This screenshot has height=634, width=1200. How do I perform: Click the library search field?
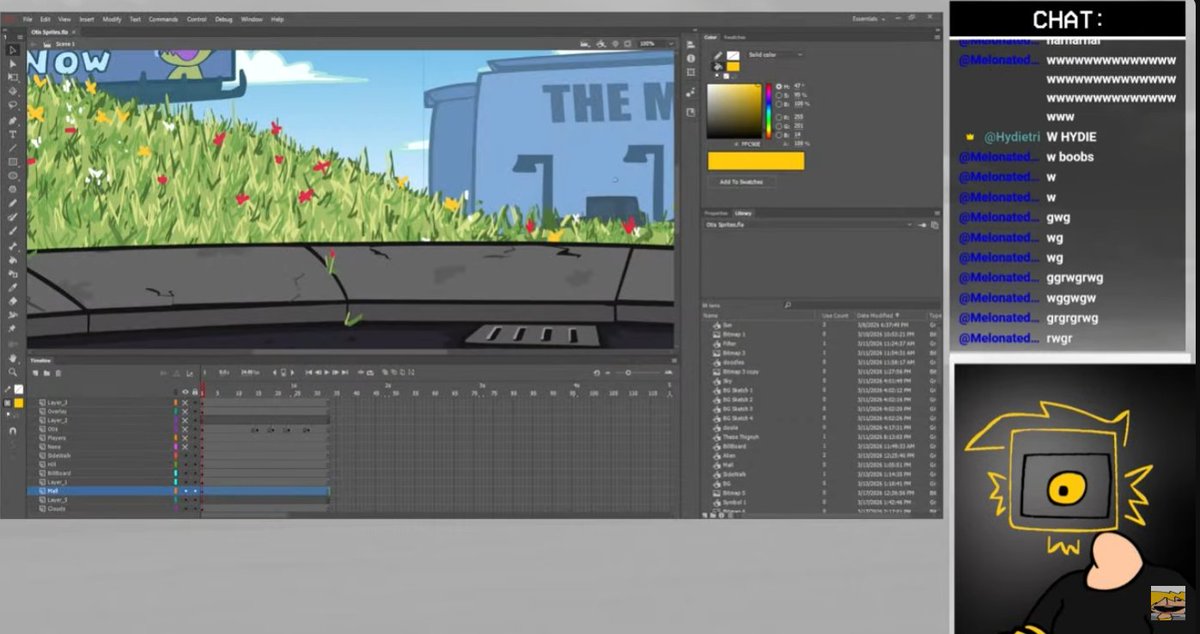tap(860, 304)
